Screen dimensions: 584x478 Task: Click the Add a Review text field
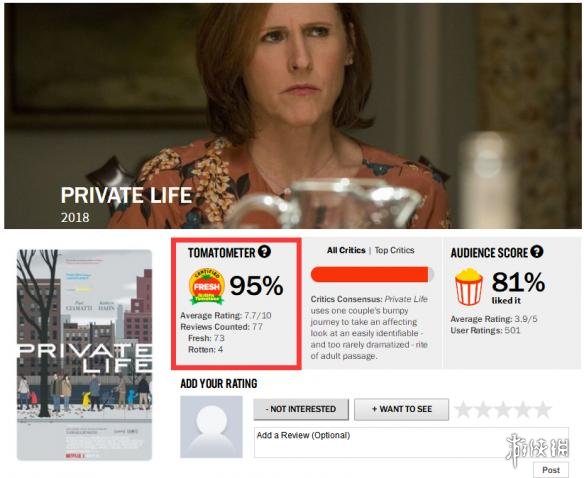click(411, 442)
